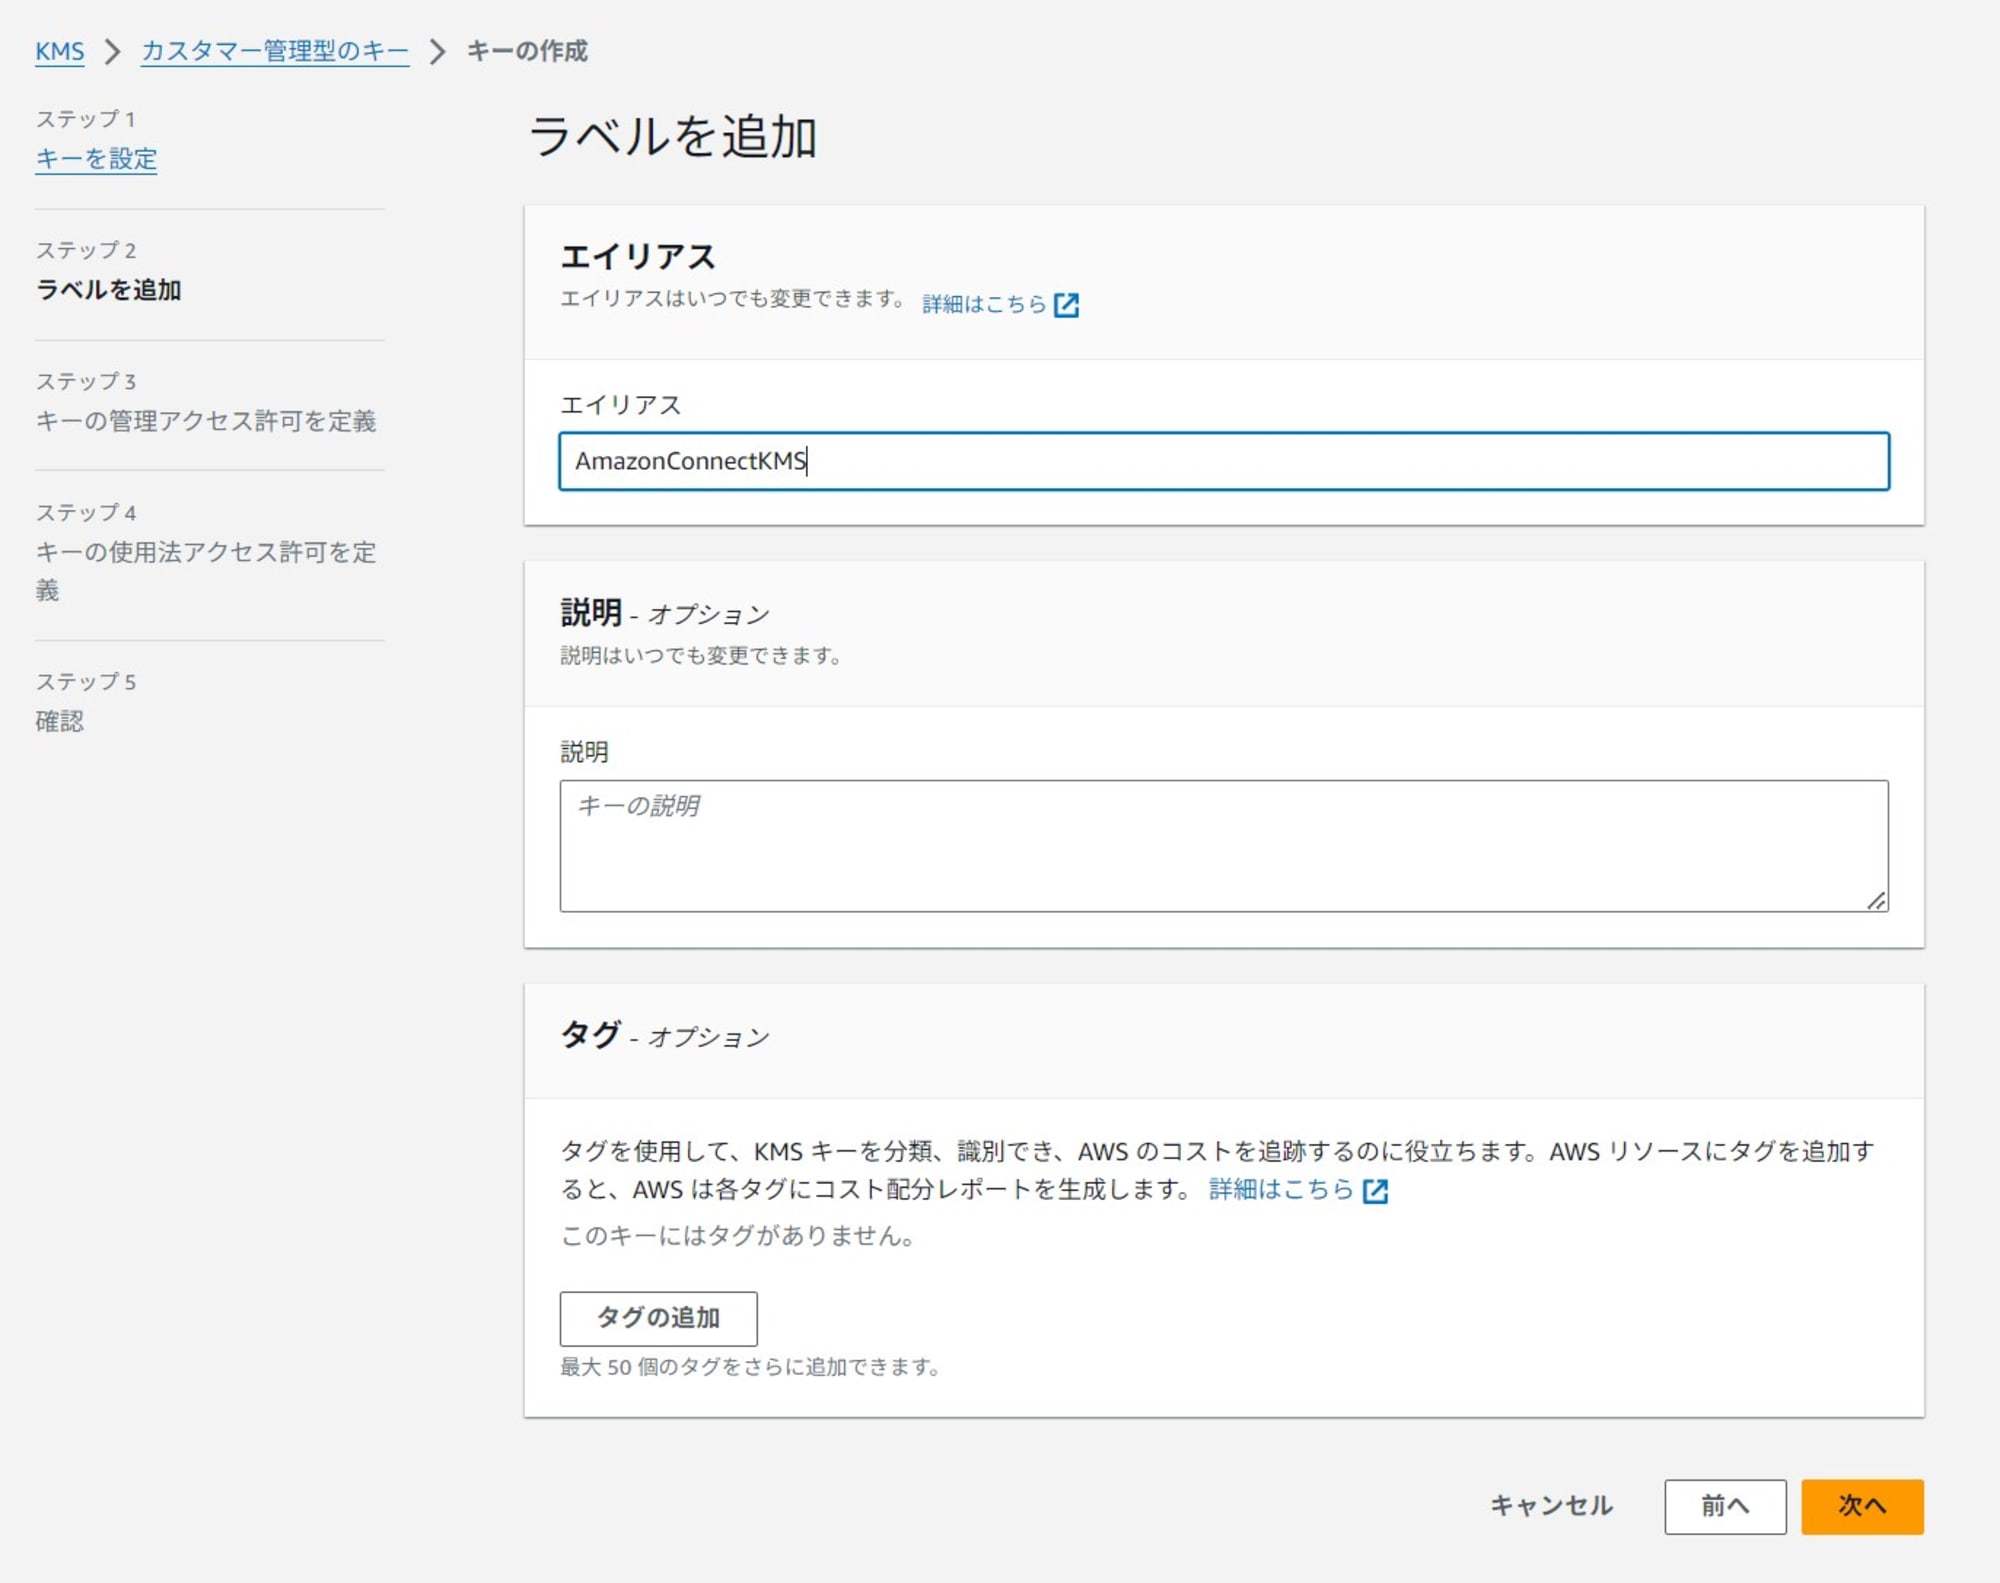Image resolution: width=2000 pixels, height=1583 pixels.
Task: Proceed with the 次へ button
Action: coord(1862,1506)
